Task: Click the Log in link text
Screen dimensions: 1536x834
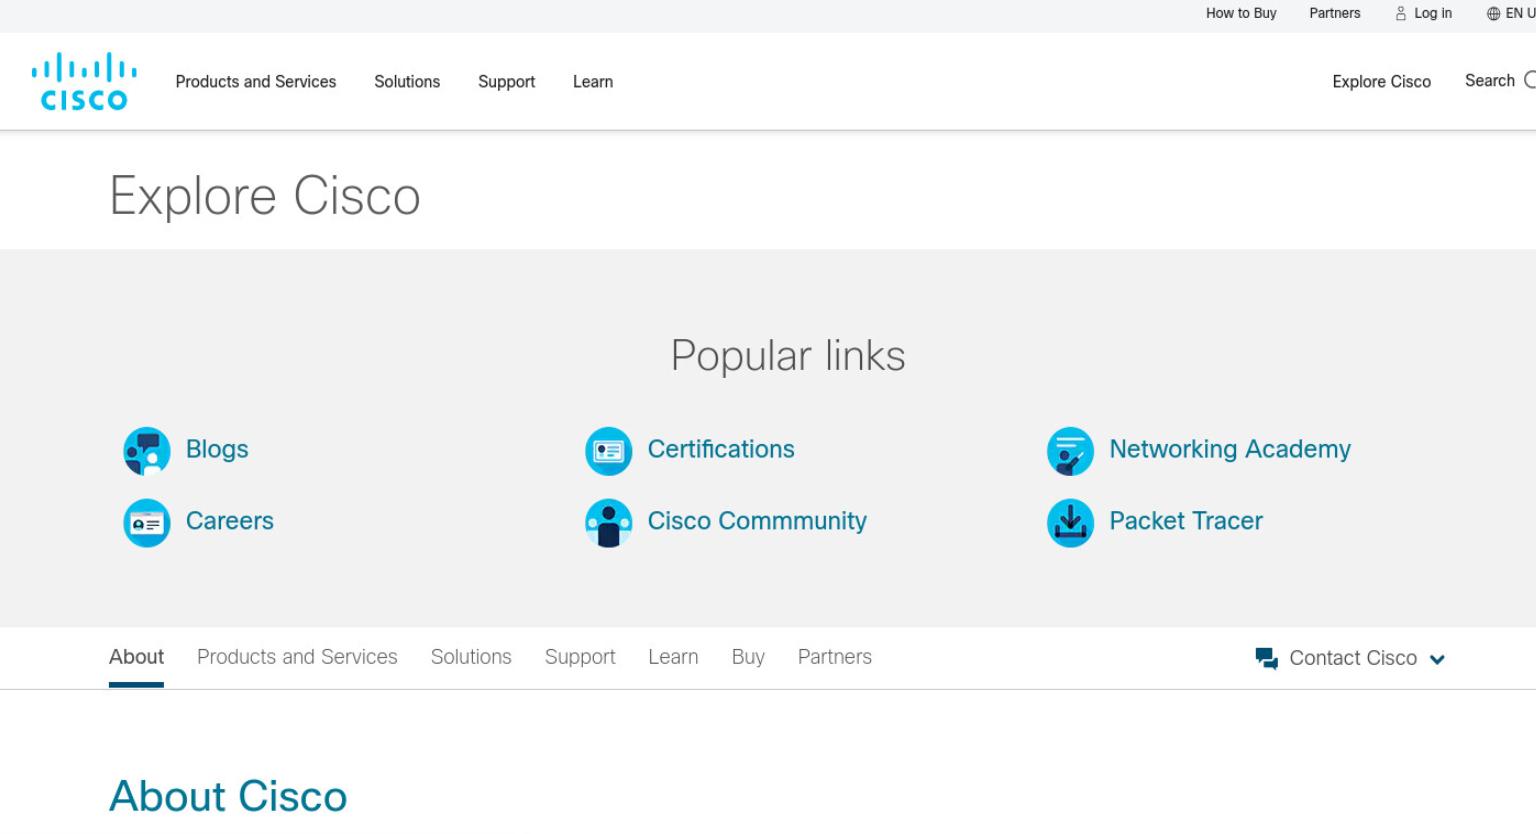Action: [1433, 13]
